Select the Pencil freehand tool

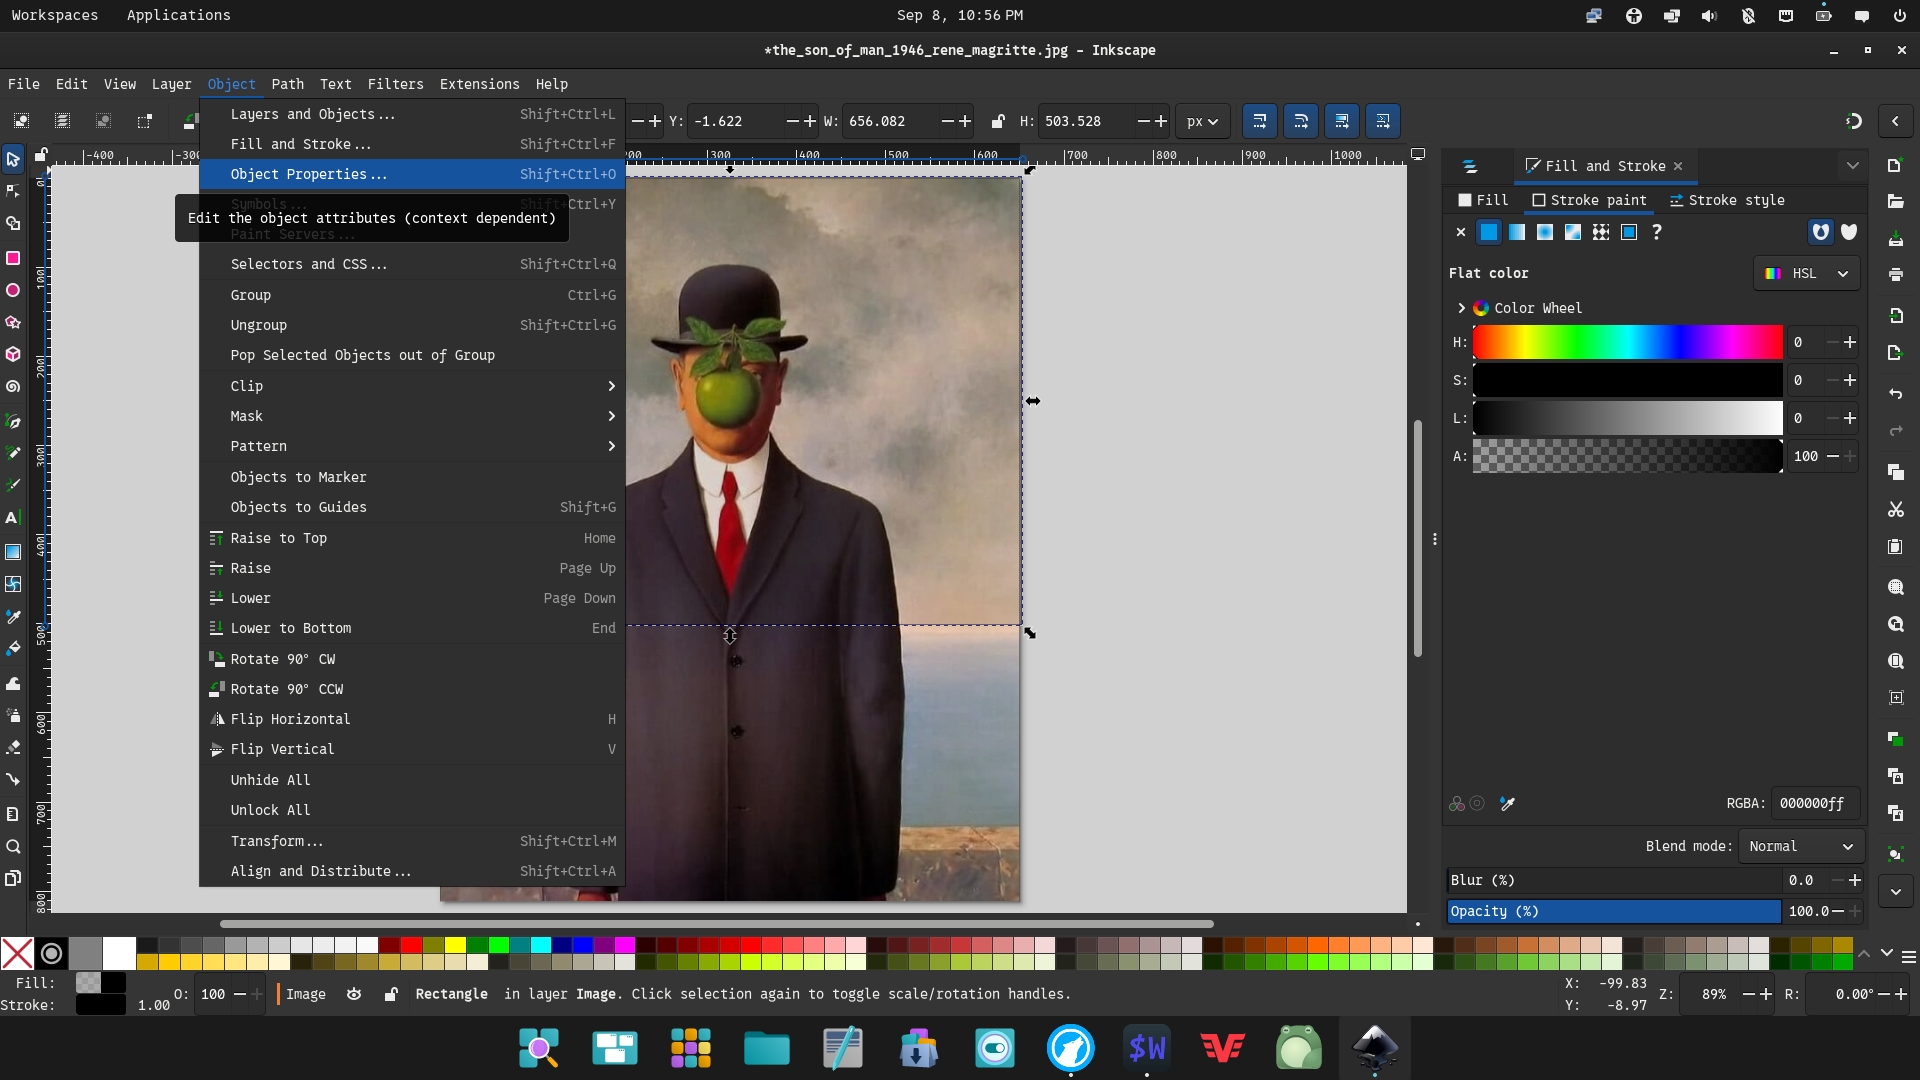(13, 453)
